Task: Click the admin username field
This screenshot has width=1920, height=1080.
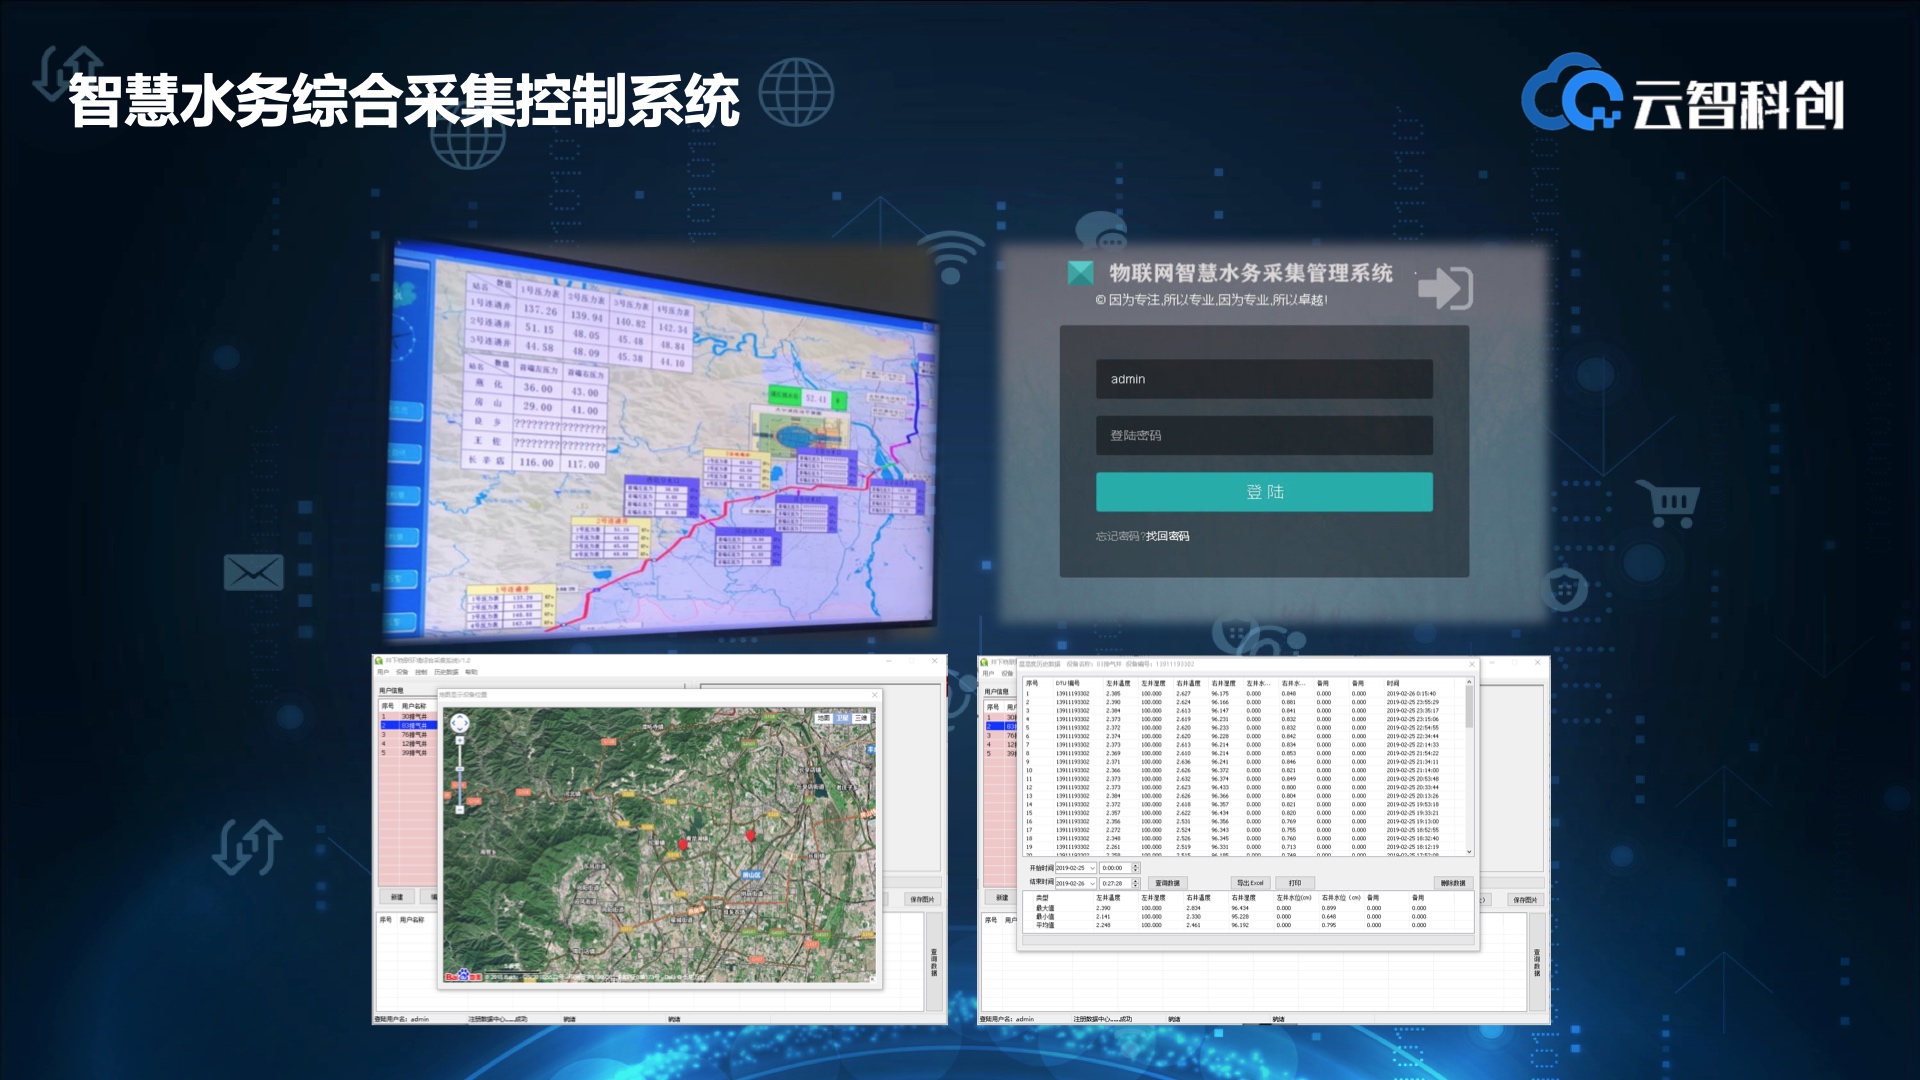Action: [x=1264, y=379]
